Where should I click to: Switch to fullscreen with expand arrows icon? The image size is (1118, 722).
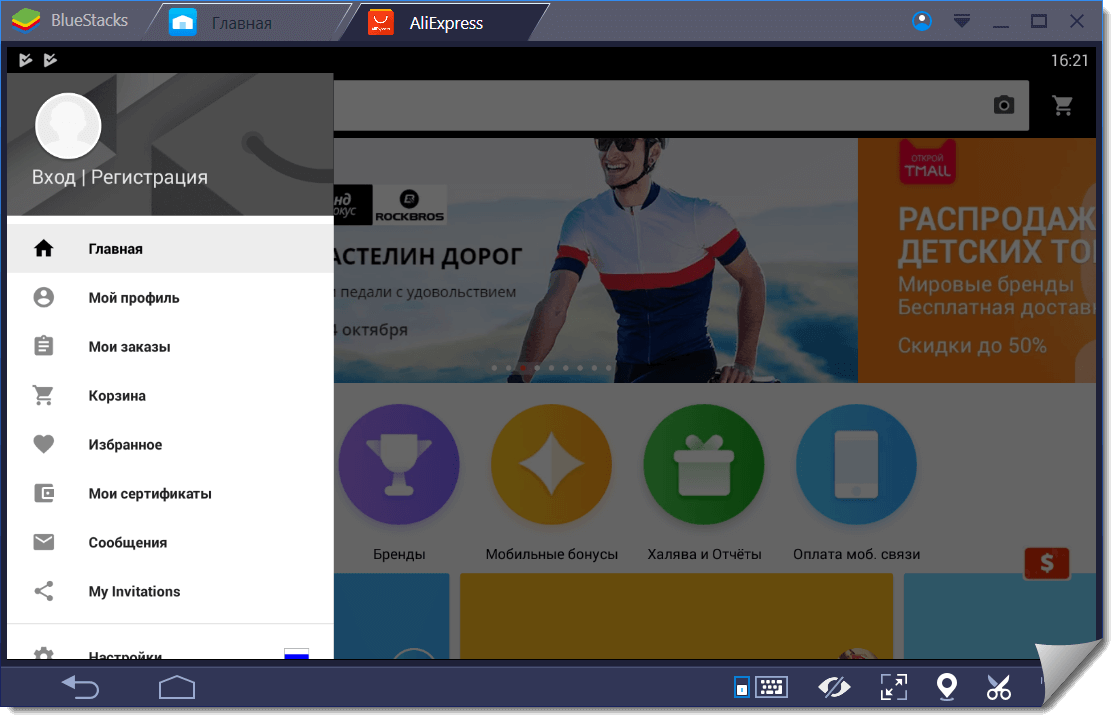pyautogui.click(x=893, y=687)
